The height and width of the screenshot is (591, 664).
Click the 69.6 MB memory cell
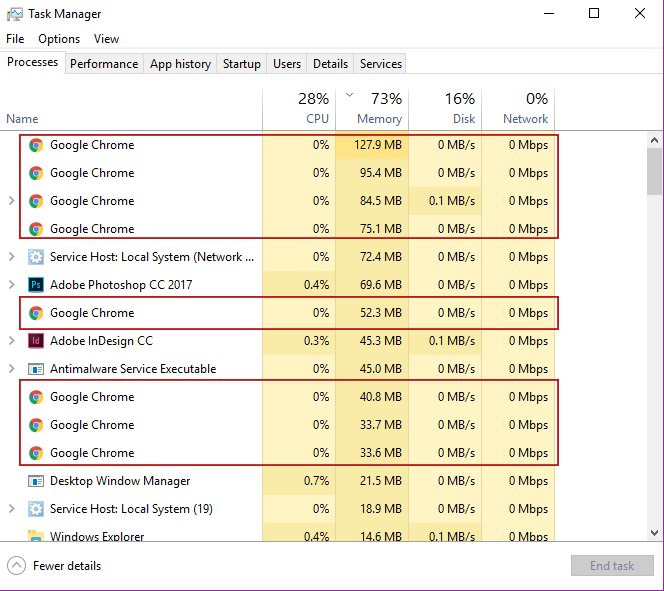click(372, 285)
